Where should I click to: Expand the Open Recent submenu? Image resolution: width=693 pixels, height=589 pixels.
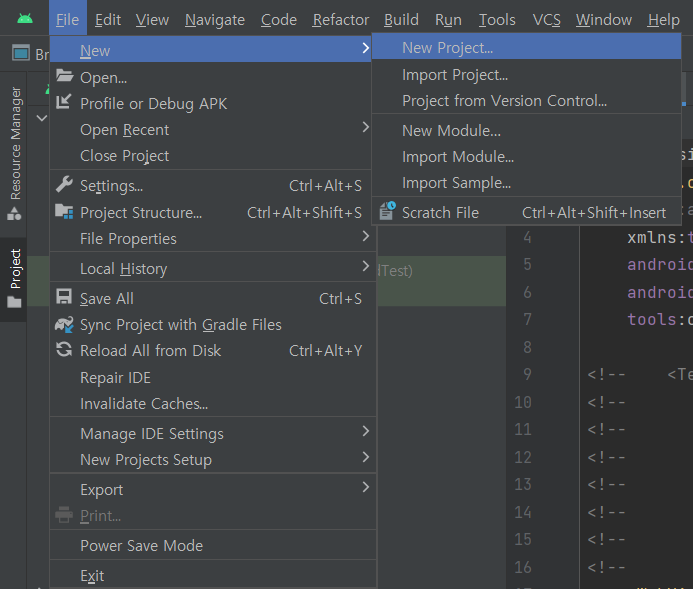[366, 129]
